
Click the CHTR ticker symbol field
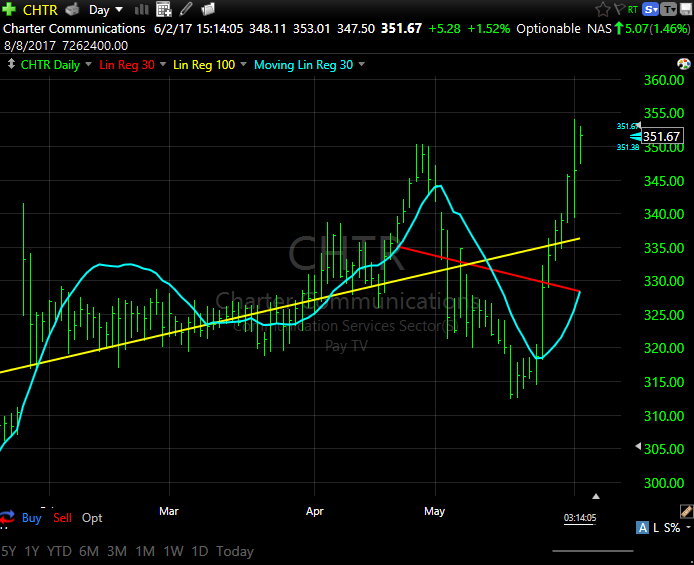tap(40, 9)
